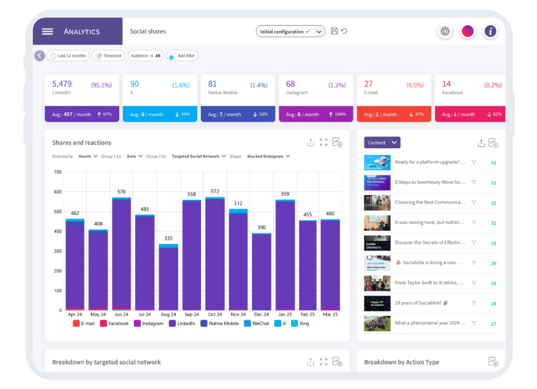Save the current configuration using the floppy icon
The image size is (537, 389).
pos(334,31)
